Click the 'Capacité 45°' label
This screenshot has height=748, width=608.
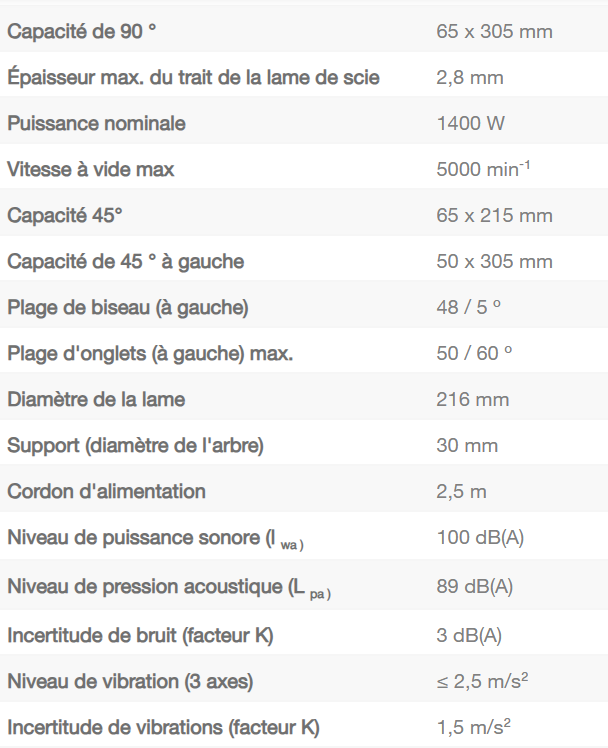[x=68, y=215]
